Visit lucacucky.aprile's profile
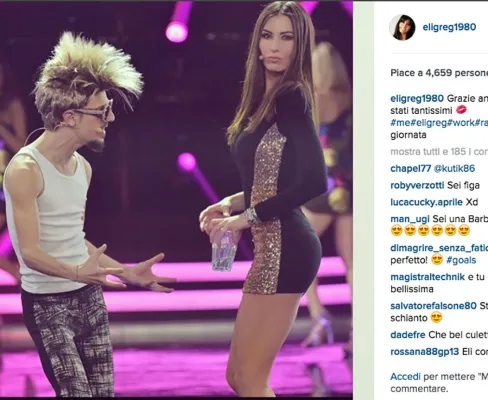Image resolution: width=488 pixels, height=400 pixels. pyautogui.click(x=426, y=202)
